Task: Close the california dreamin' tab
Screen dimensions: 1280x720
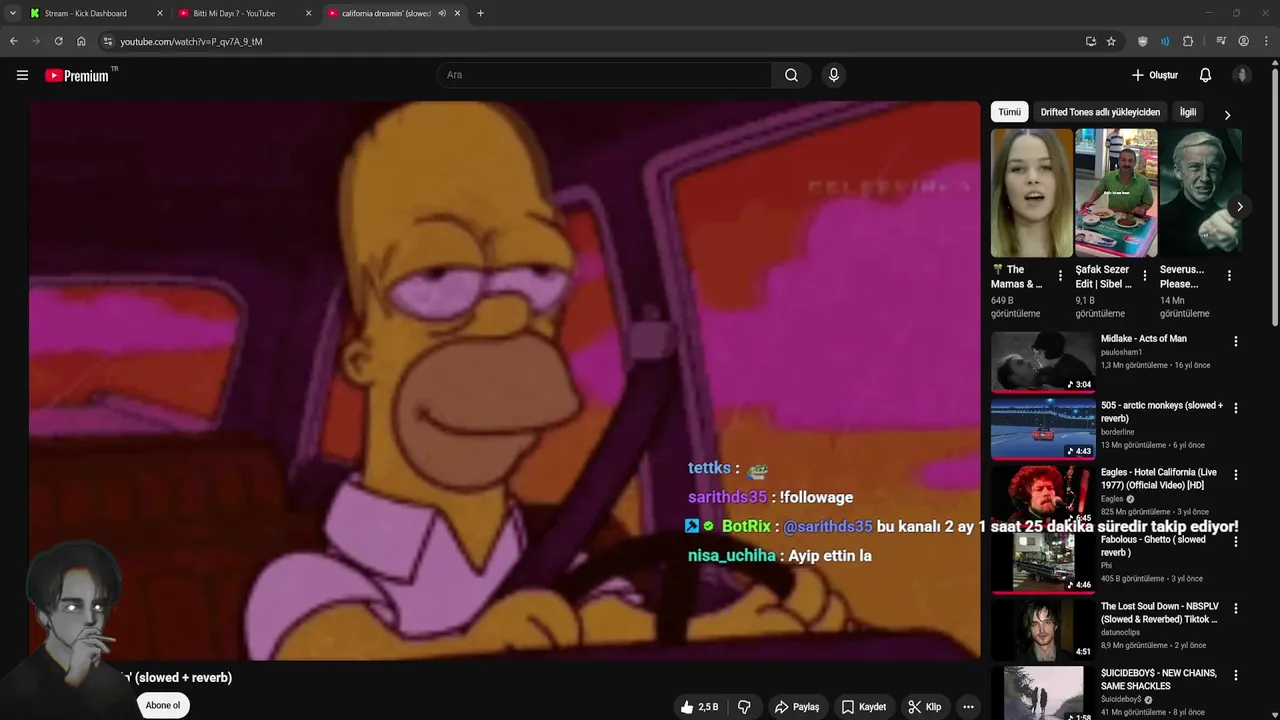Action: tap(458, 13)
